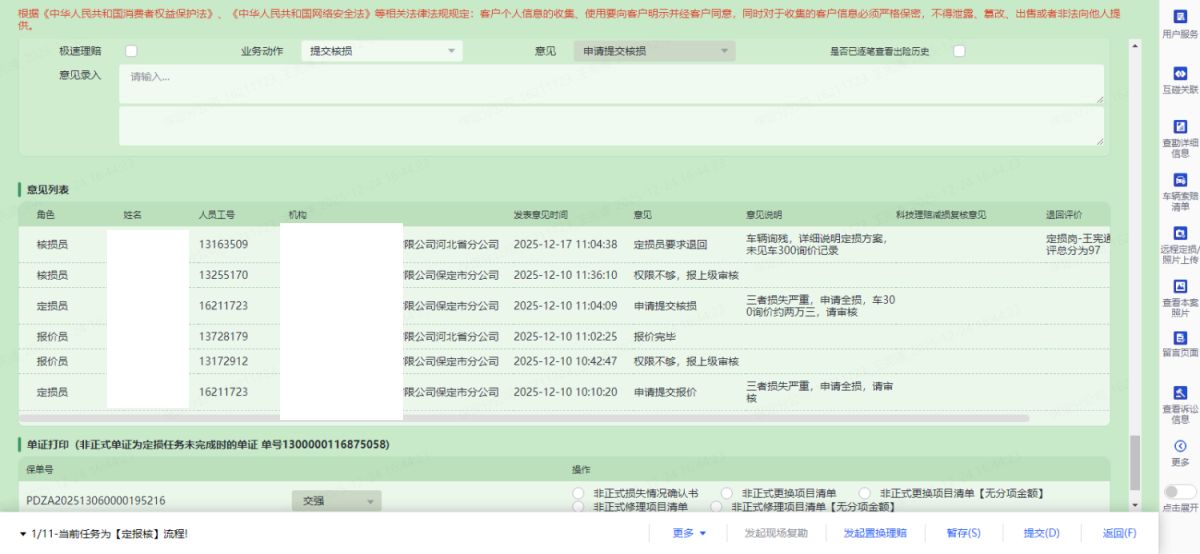Open the 更多 menu in bottom bar
1200x554 pixels.
click(689, 533)
